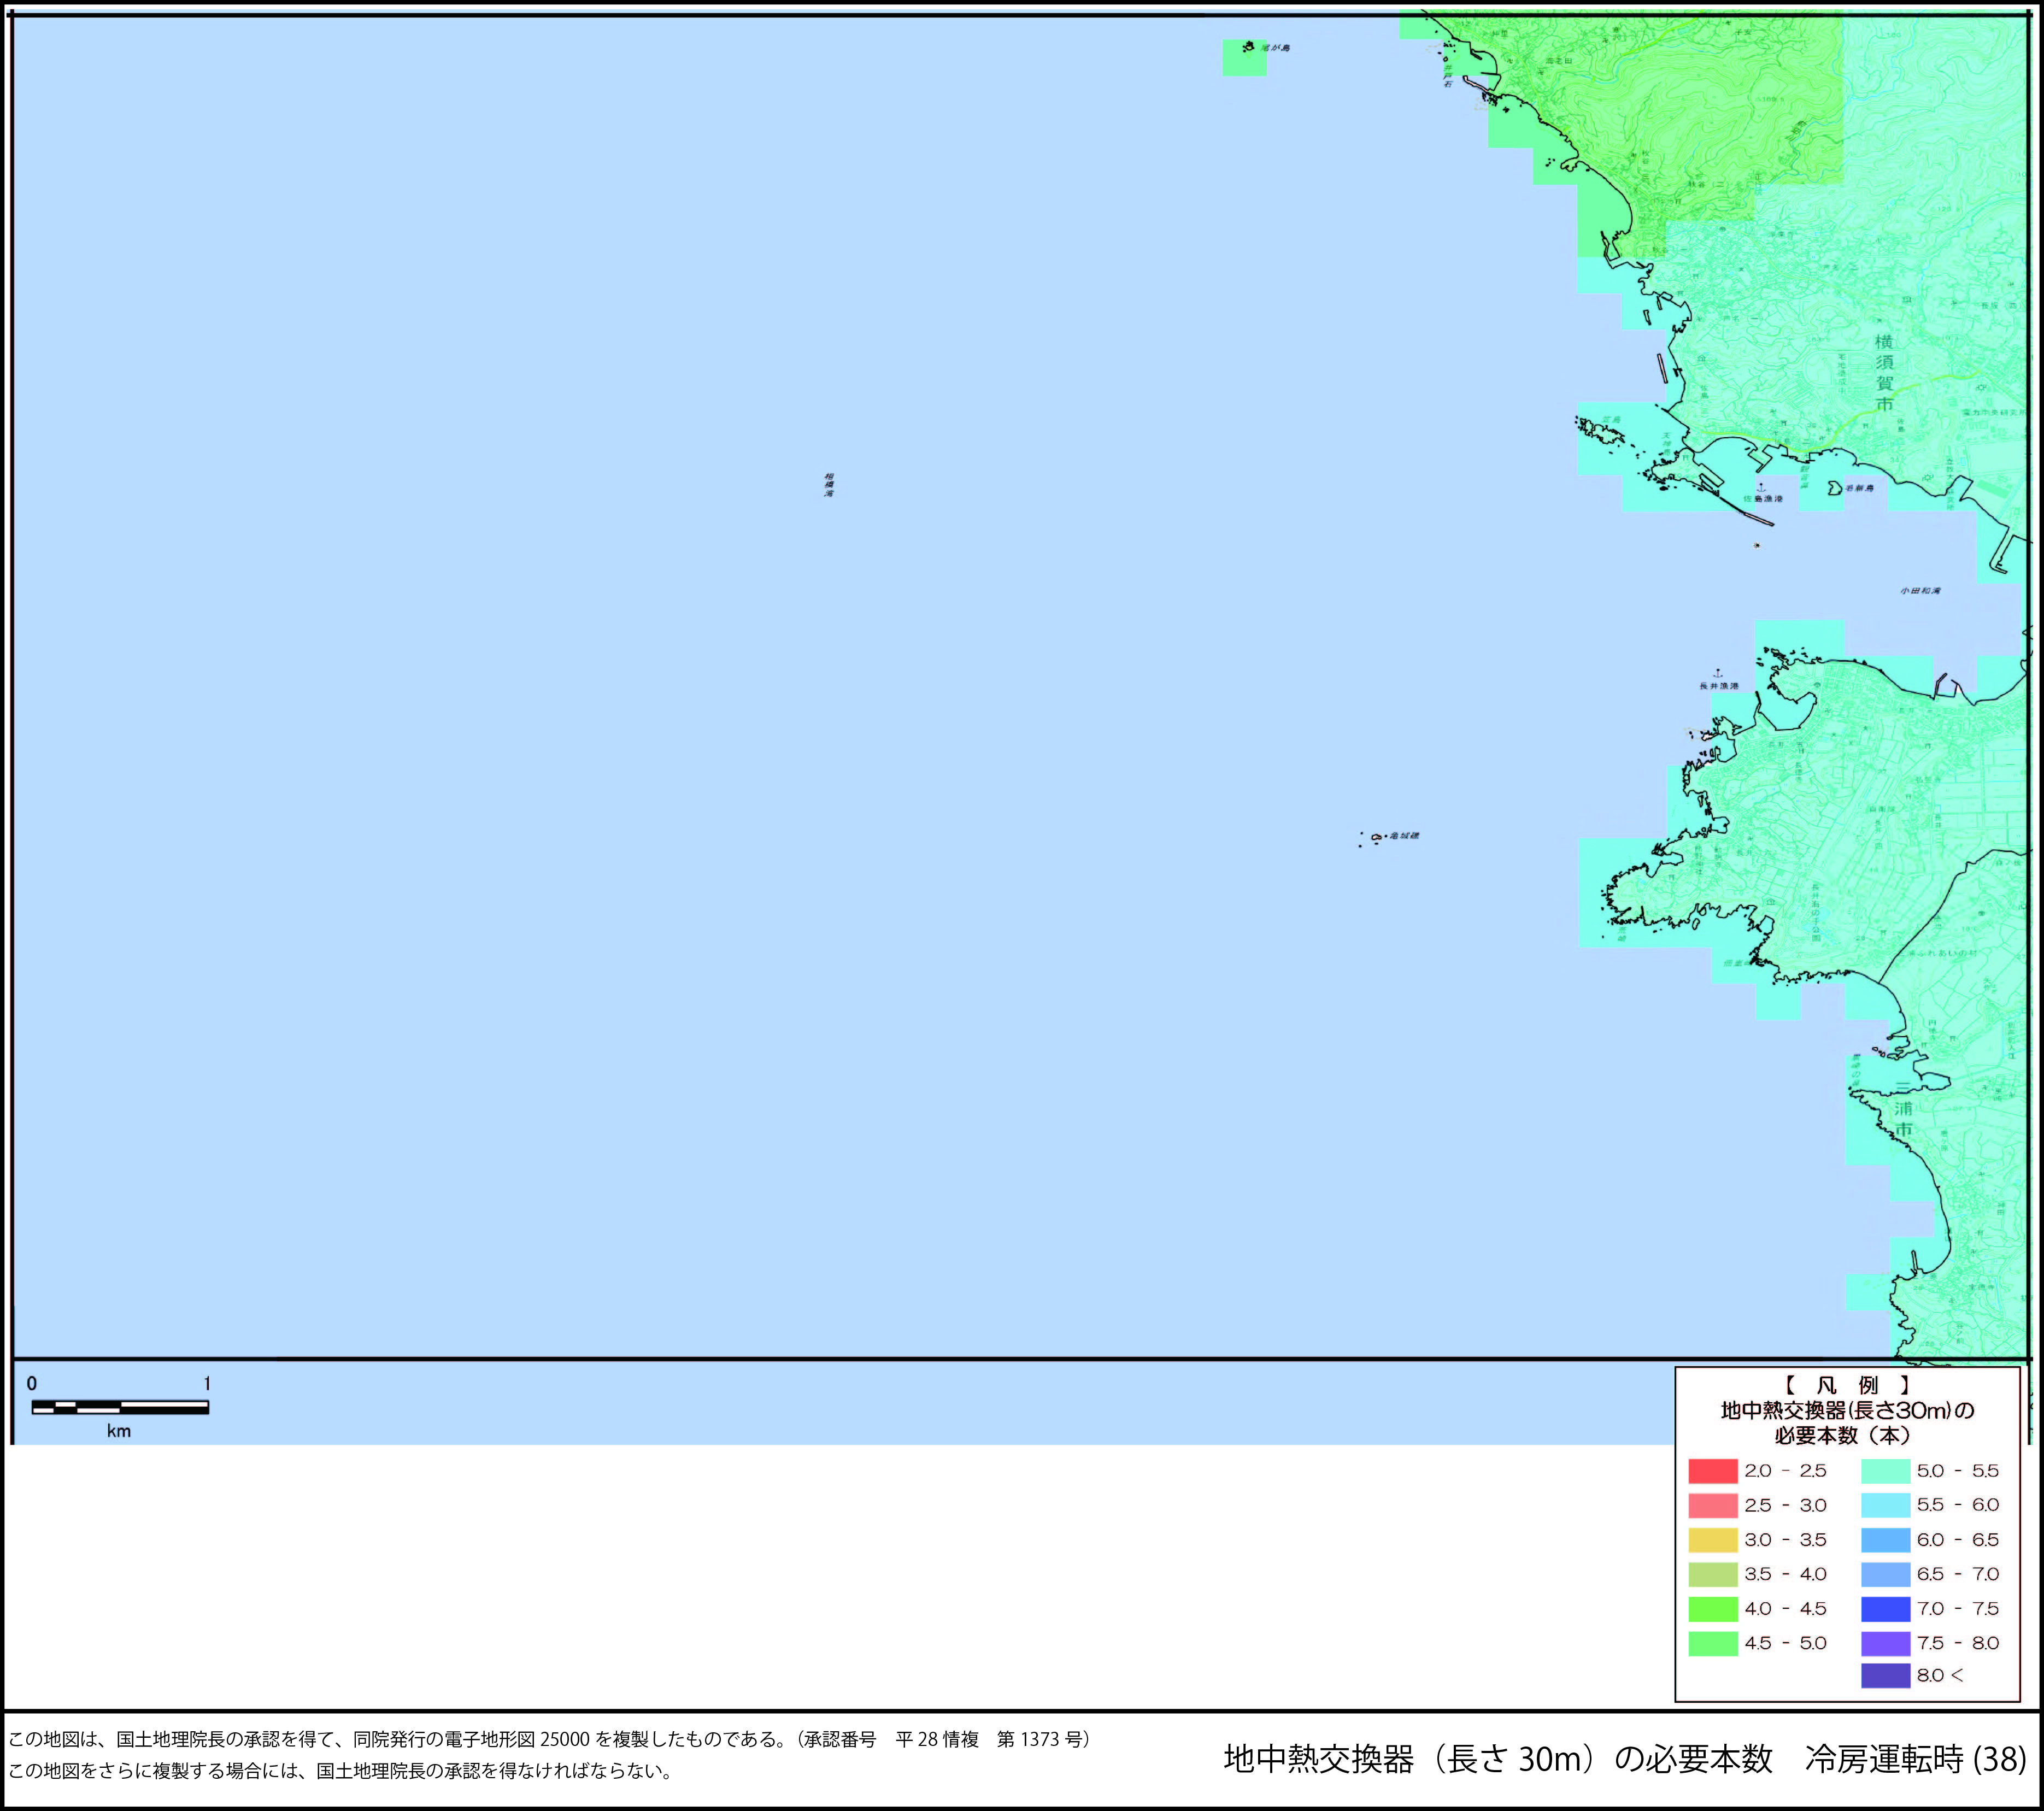The width and height of the screenshot is (2044, 1811).
Task: Click the 毛無島 island label
Action: 1859,489
